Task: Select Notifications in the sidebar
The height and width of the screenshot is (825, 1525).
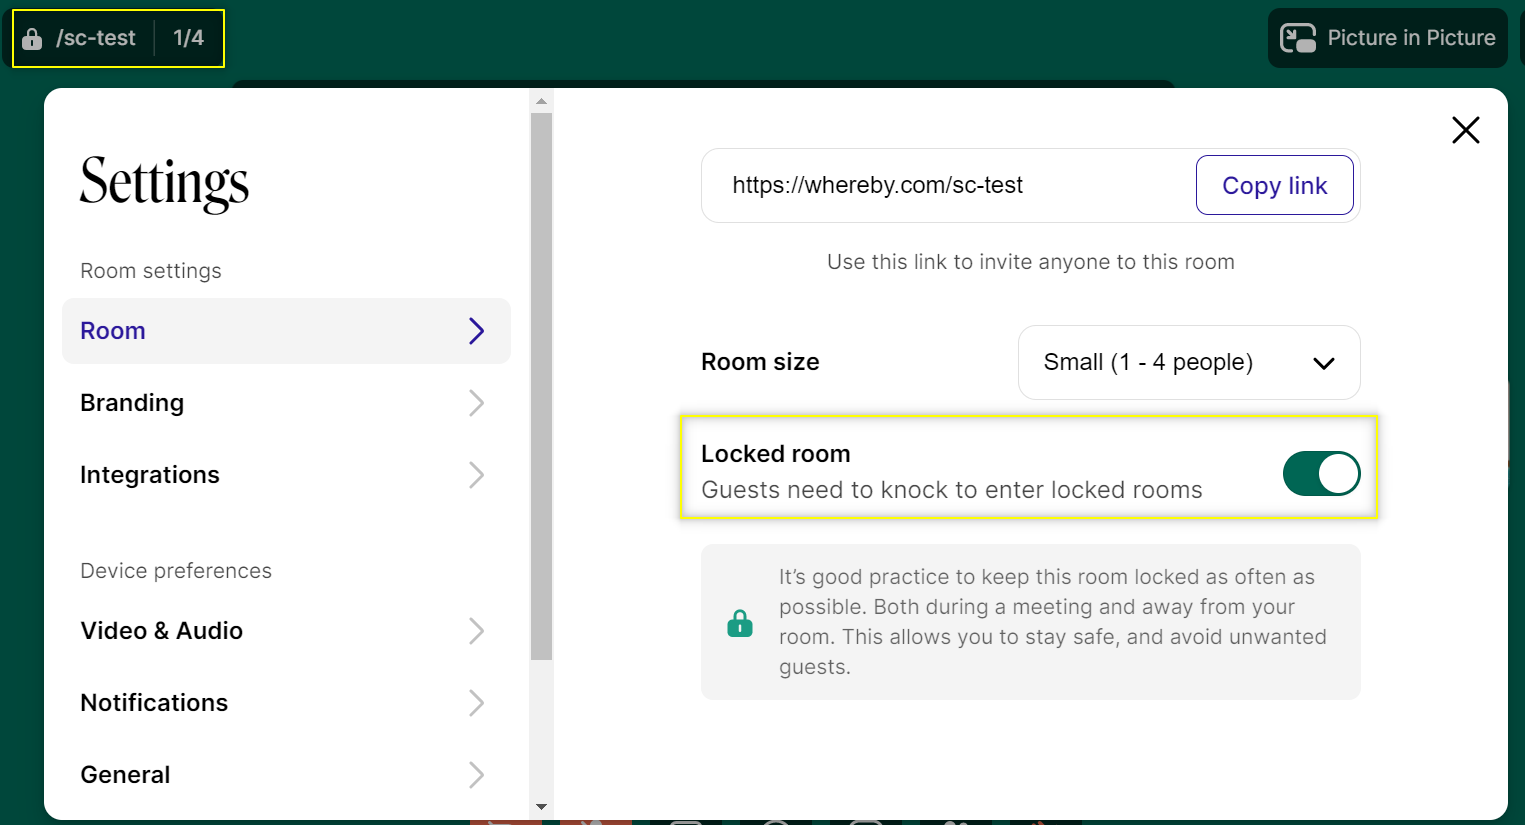Action: click(x=286, y=703)
